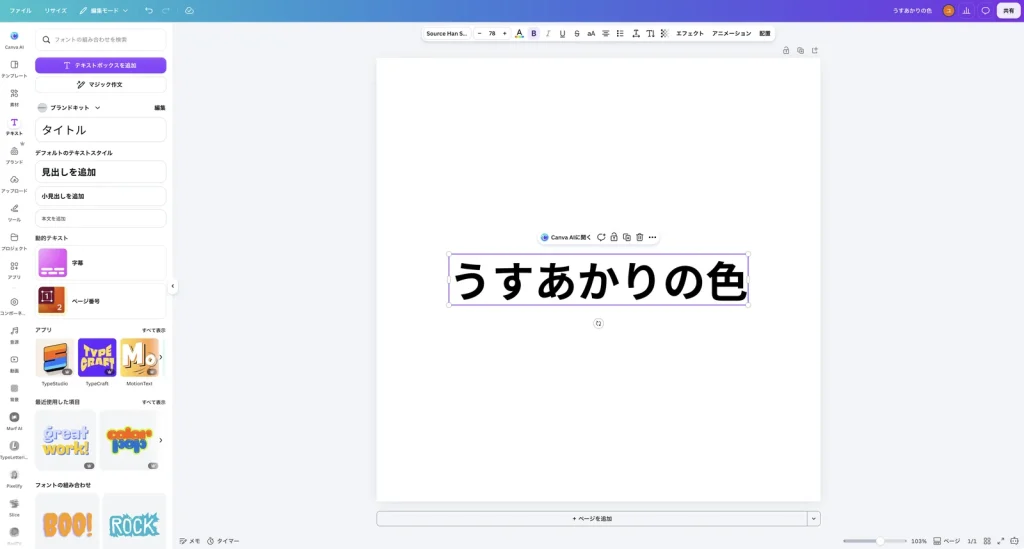Click the undo arrow in top bar

click(x=149, y=10)
